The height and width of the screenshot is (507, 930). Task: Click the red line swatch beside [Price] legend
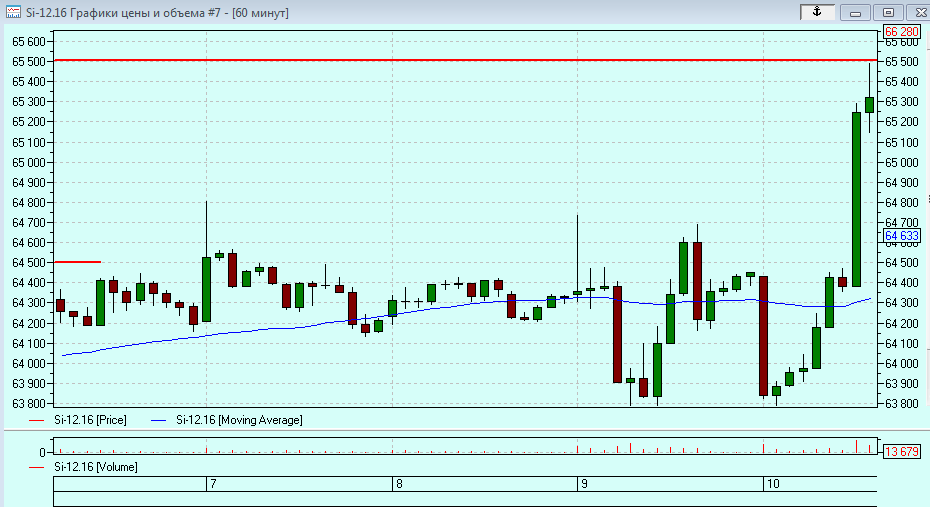coord(37,420)
